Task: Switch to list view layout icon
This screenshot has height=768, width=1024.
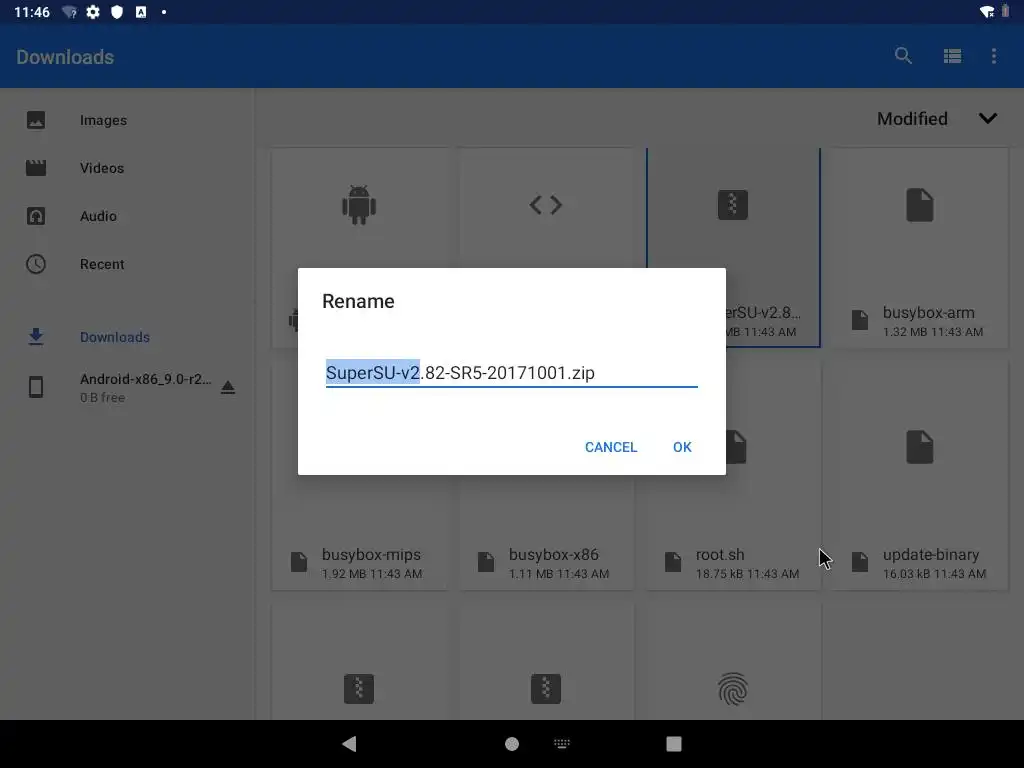Action: (952, 56)
